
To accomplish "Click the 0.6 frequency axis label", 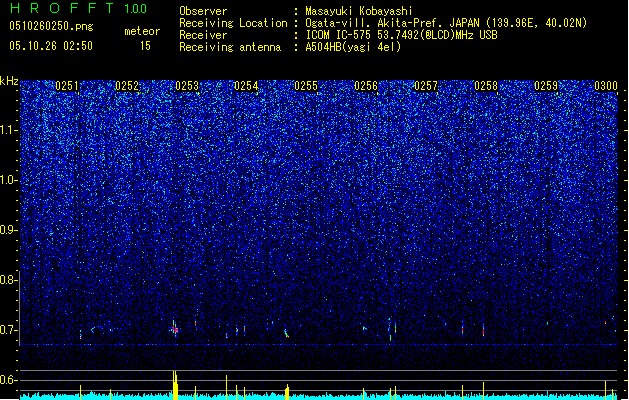I will click(7, 380).
